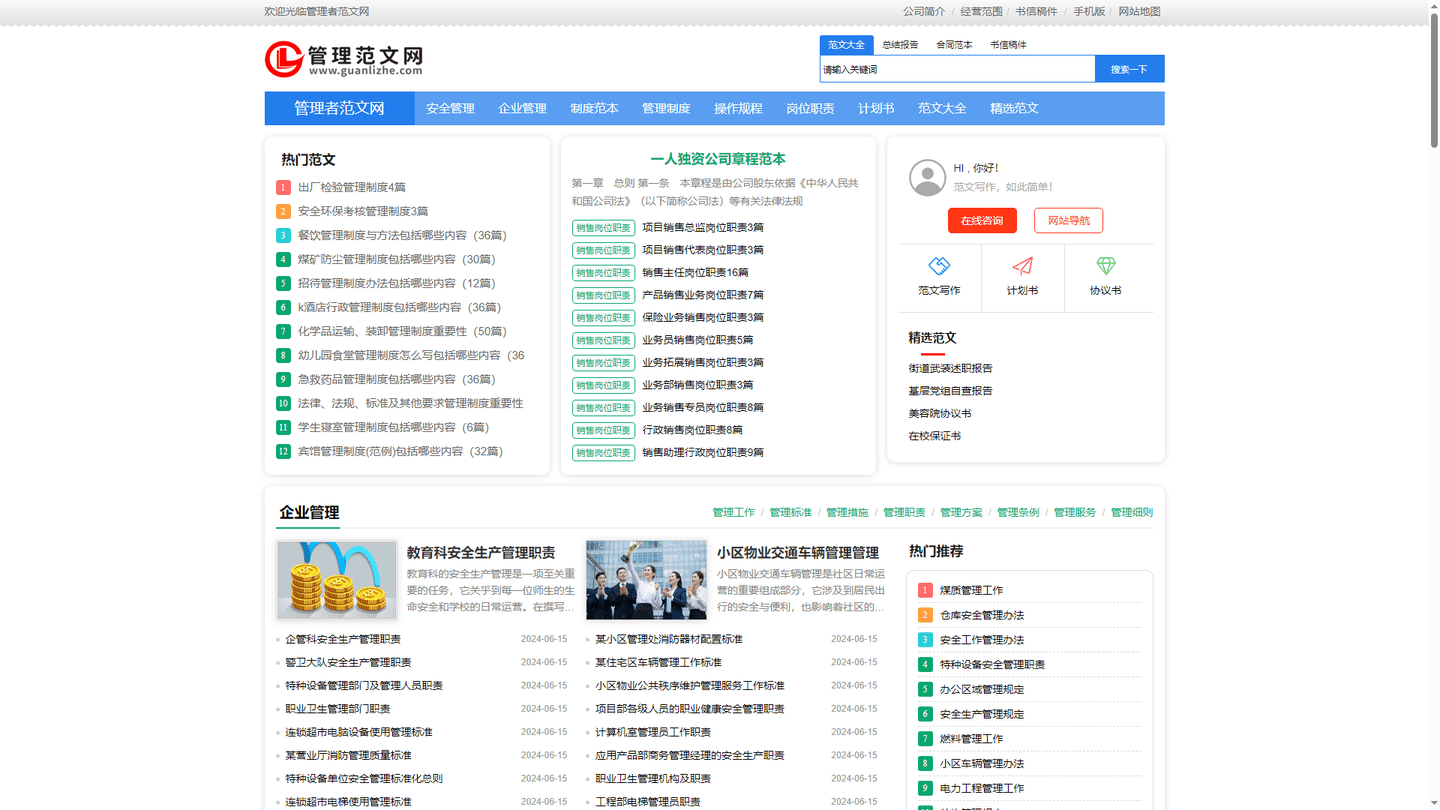
Task: Open 特种设备安全管理职责 in 热门推荐
Action: (x=992, y=664)
